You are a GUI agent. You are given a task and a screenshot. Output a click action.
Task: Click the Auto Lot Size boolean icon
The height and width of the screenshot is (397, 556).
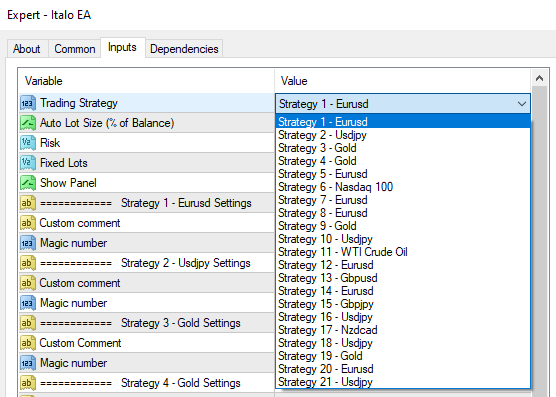(x=28, y=123)
